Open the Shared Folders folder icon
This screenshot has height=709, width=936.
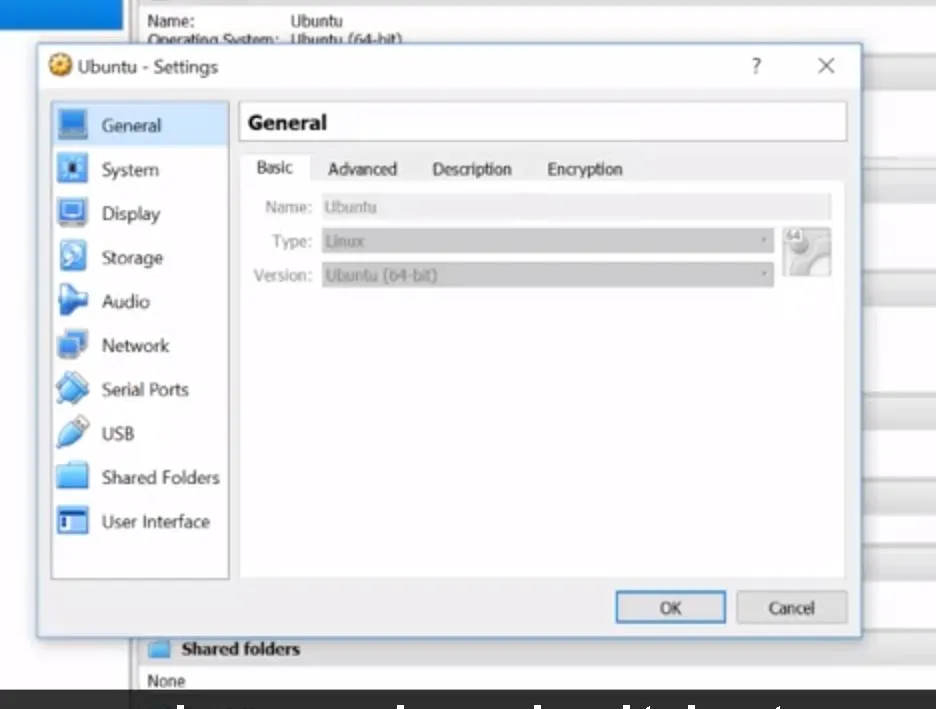click(73, 476)
